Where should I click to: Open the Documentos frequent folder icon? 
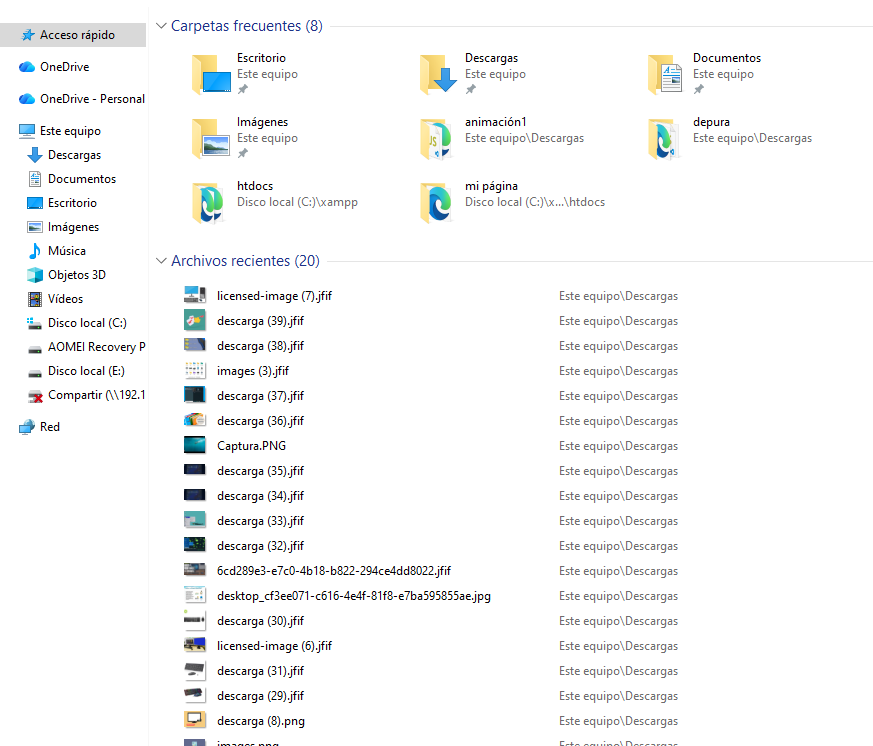[x=666, y=75]
